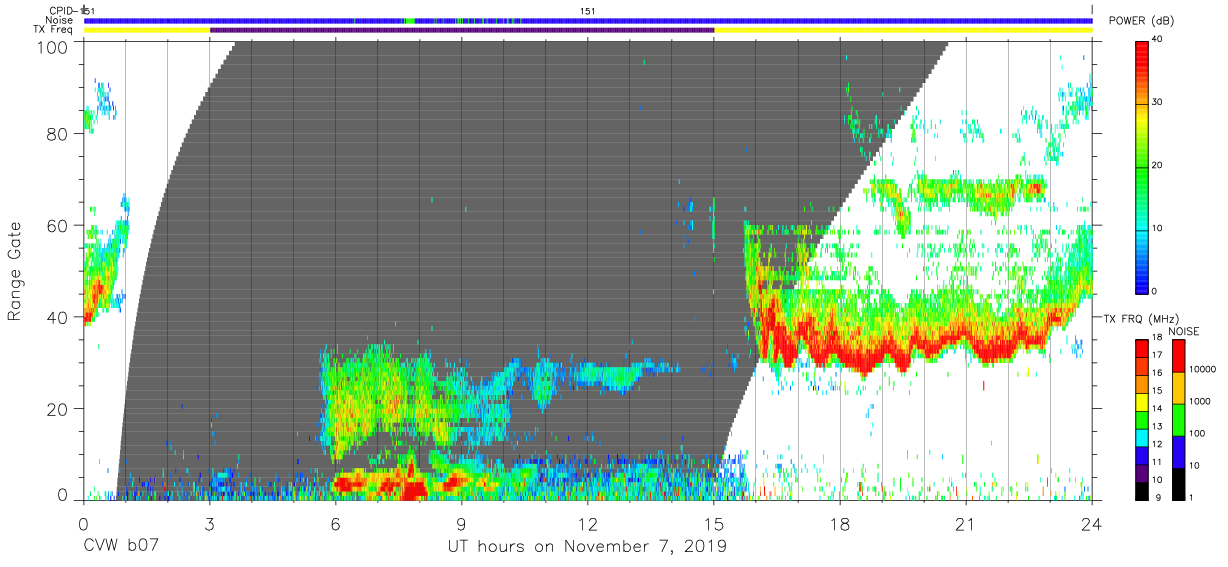The width and height of the screenshot is (1228, 567).
Task: Pick the blue NOISE legend swatch
Action: [x=1179, y=451]
